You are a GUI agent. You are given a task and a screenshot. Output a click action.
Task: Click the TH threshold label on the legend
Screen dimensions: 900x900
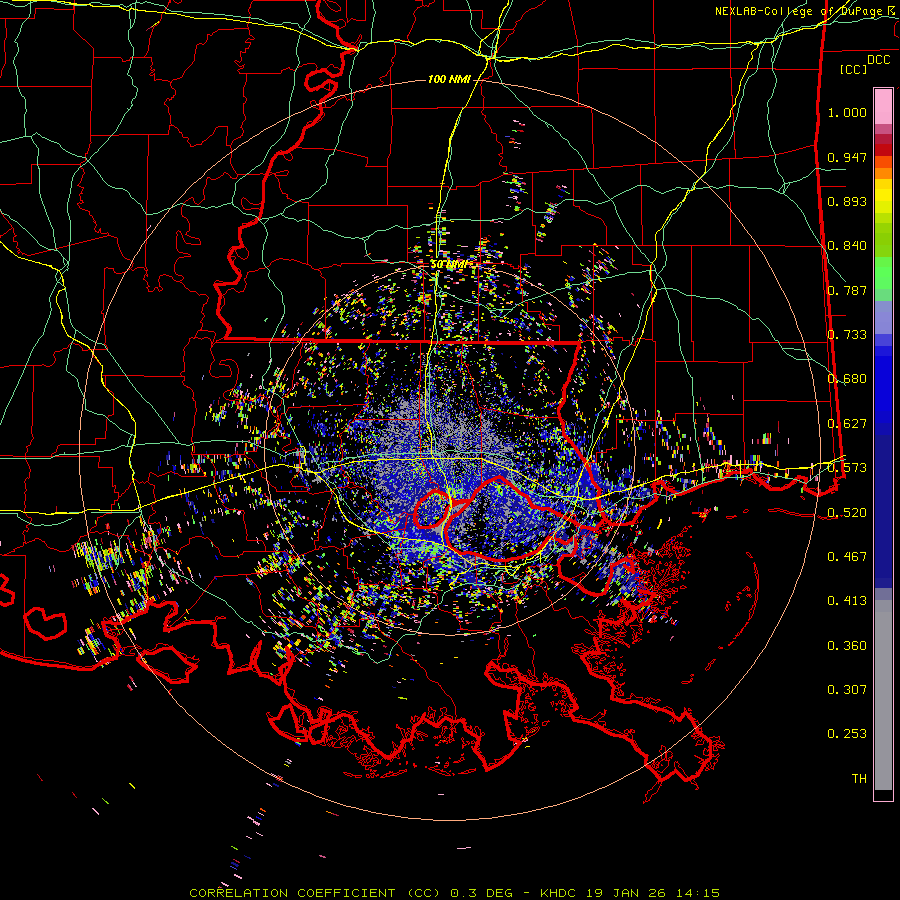(859, 779)
